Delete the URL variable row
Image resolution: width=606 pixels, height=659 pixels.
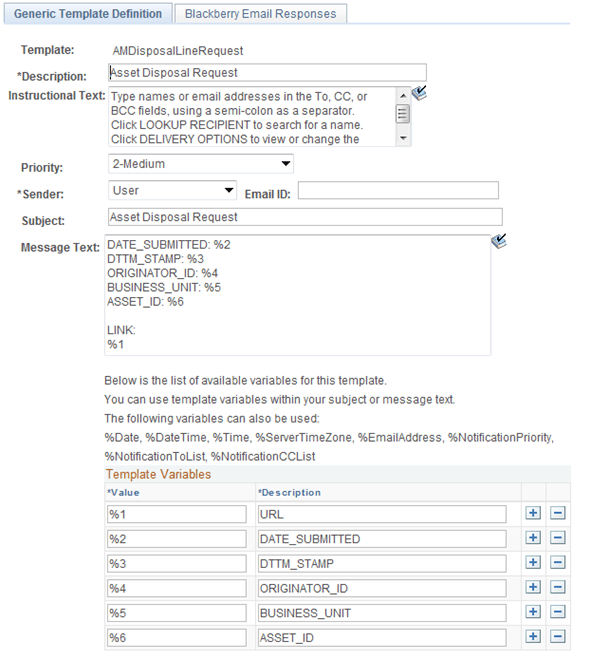(x=558, y=513)
